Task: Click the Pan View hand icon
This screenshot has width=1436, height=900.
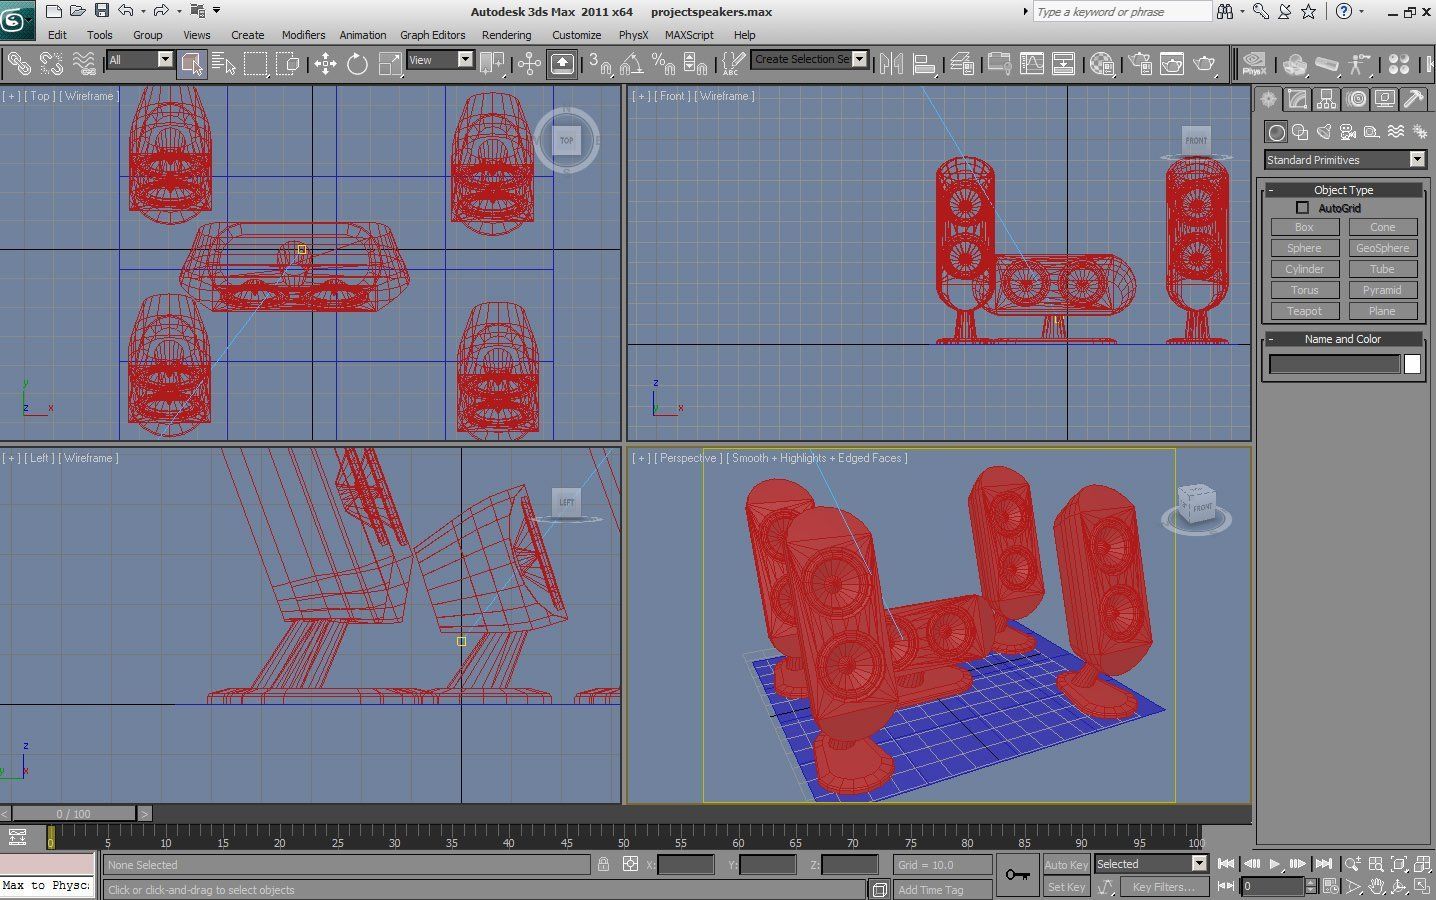Action: click(x=1376, y=887)
